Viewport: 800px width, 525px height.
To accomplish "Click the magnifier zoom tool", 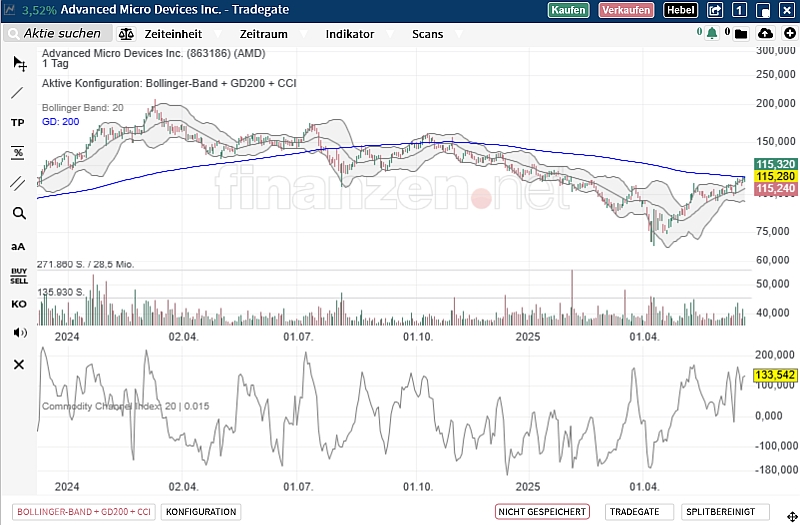I will pyautogui.click(x=18, y=213).
